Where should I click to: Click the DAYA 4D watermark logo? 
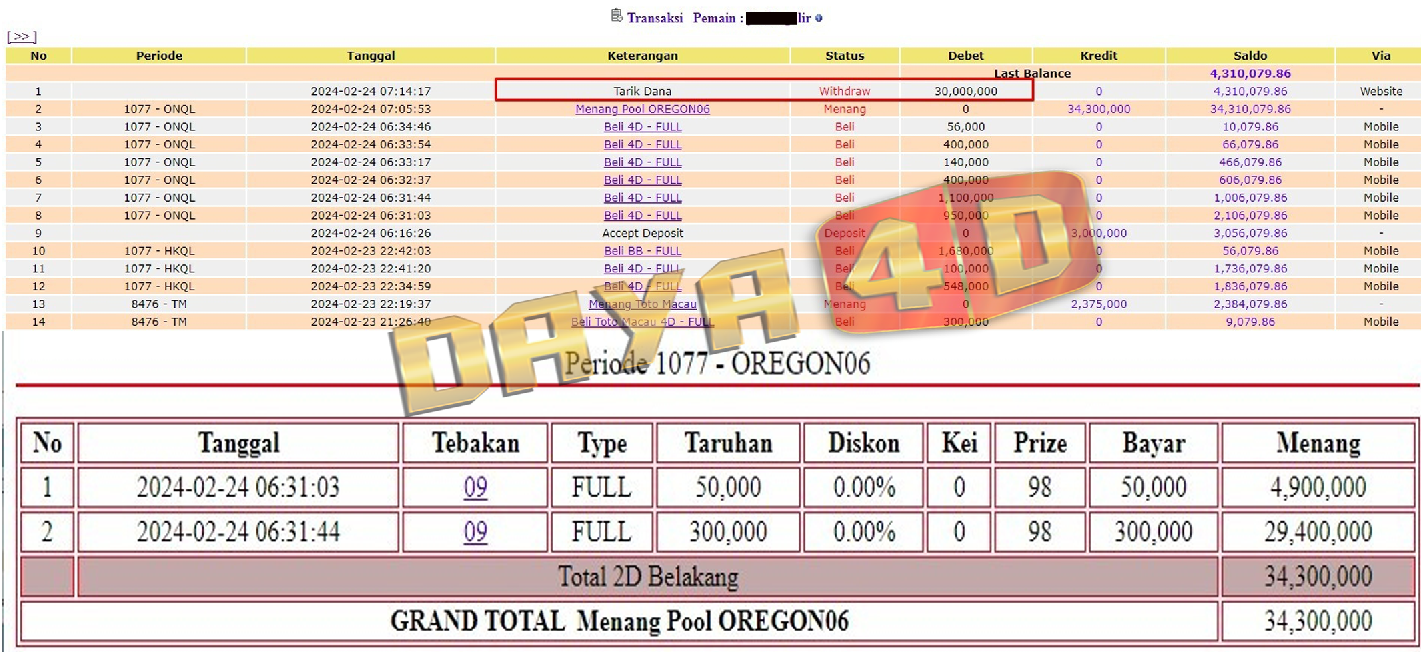click(740, 290)
